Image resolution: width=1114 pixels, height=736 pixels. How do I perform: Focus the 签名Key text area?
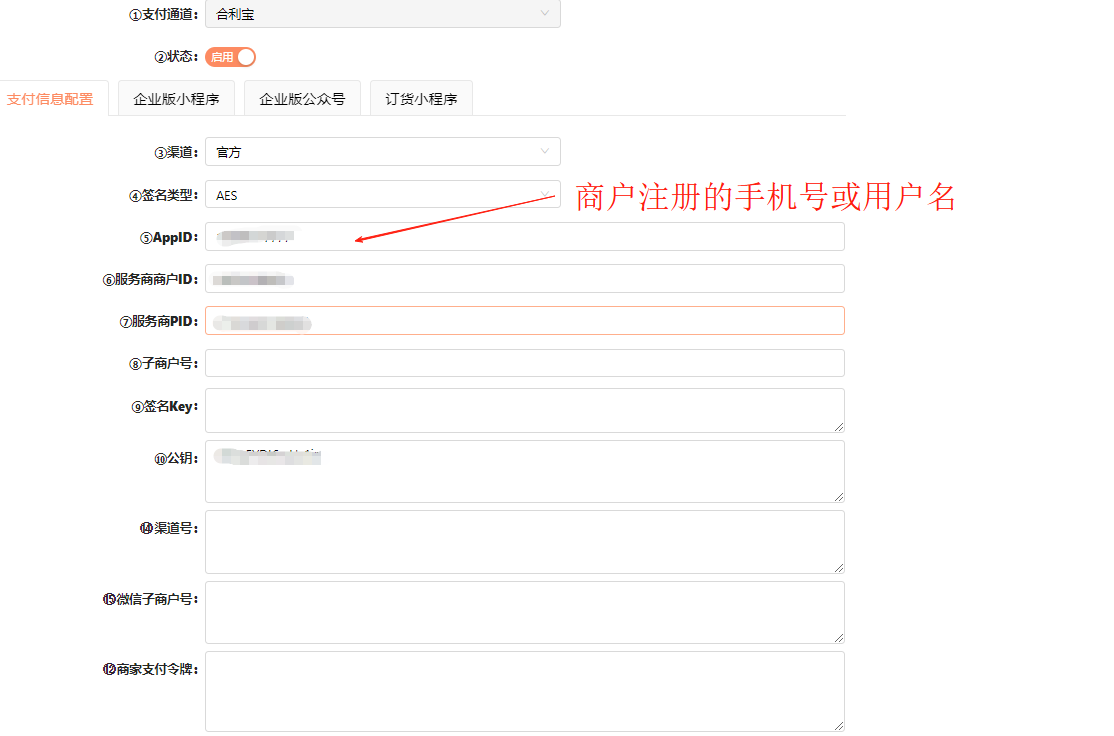[524, 410]
